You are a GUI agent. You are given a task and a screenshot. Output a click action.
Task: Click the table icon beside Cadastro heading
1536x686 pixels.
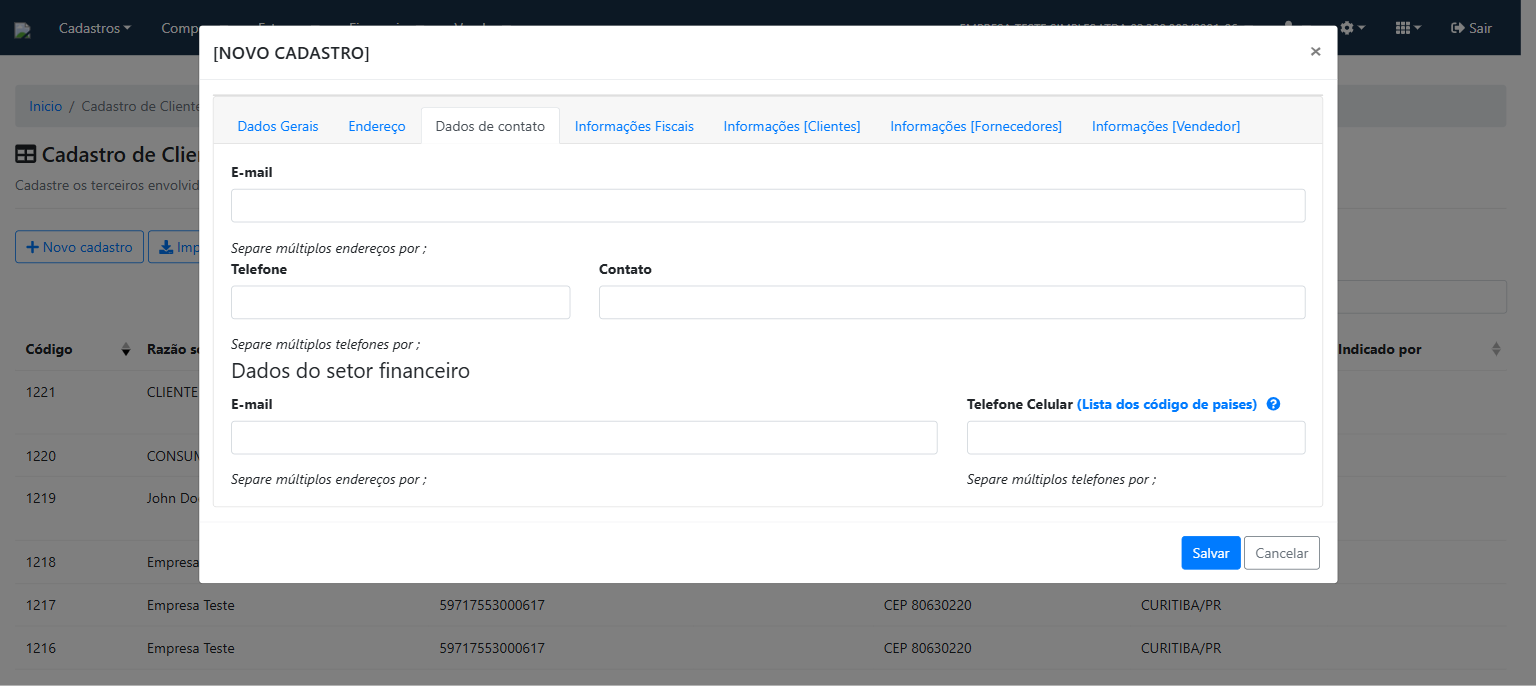point(26,155)
